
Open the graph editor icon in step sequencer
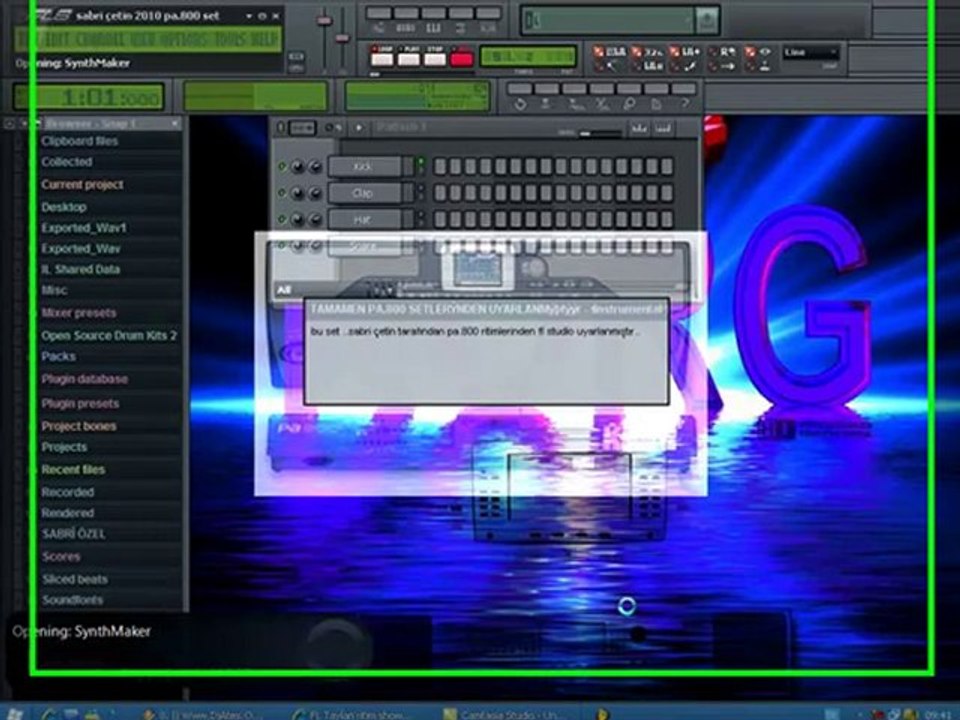coord(639,128)
